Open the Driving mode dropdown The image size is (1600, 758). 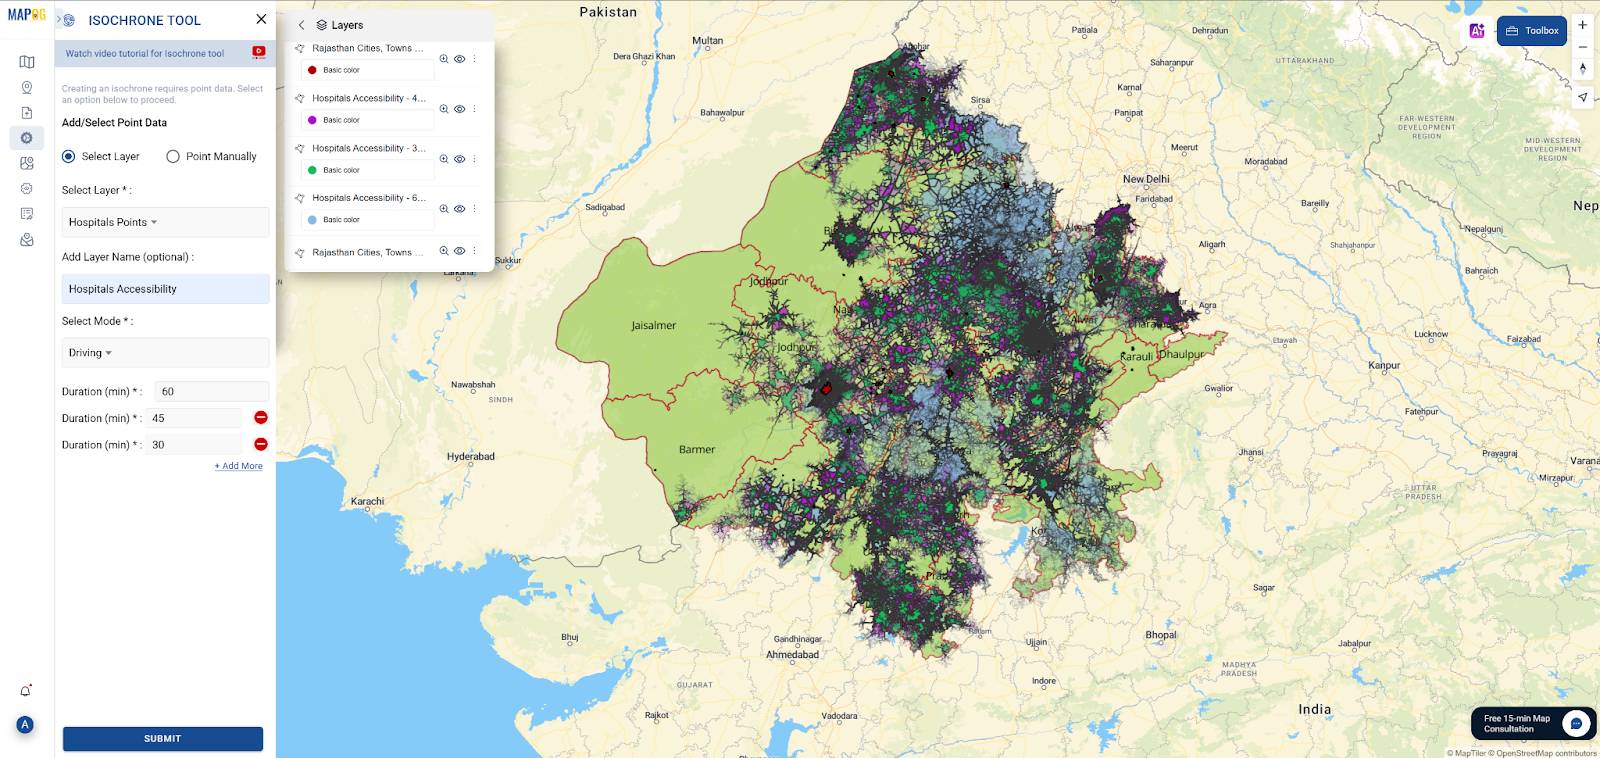pos(165,353)
